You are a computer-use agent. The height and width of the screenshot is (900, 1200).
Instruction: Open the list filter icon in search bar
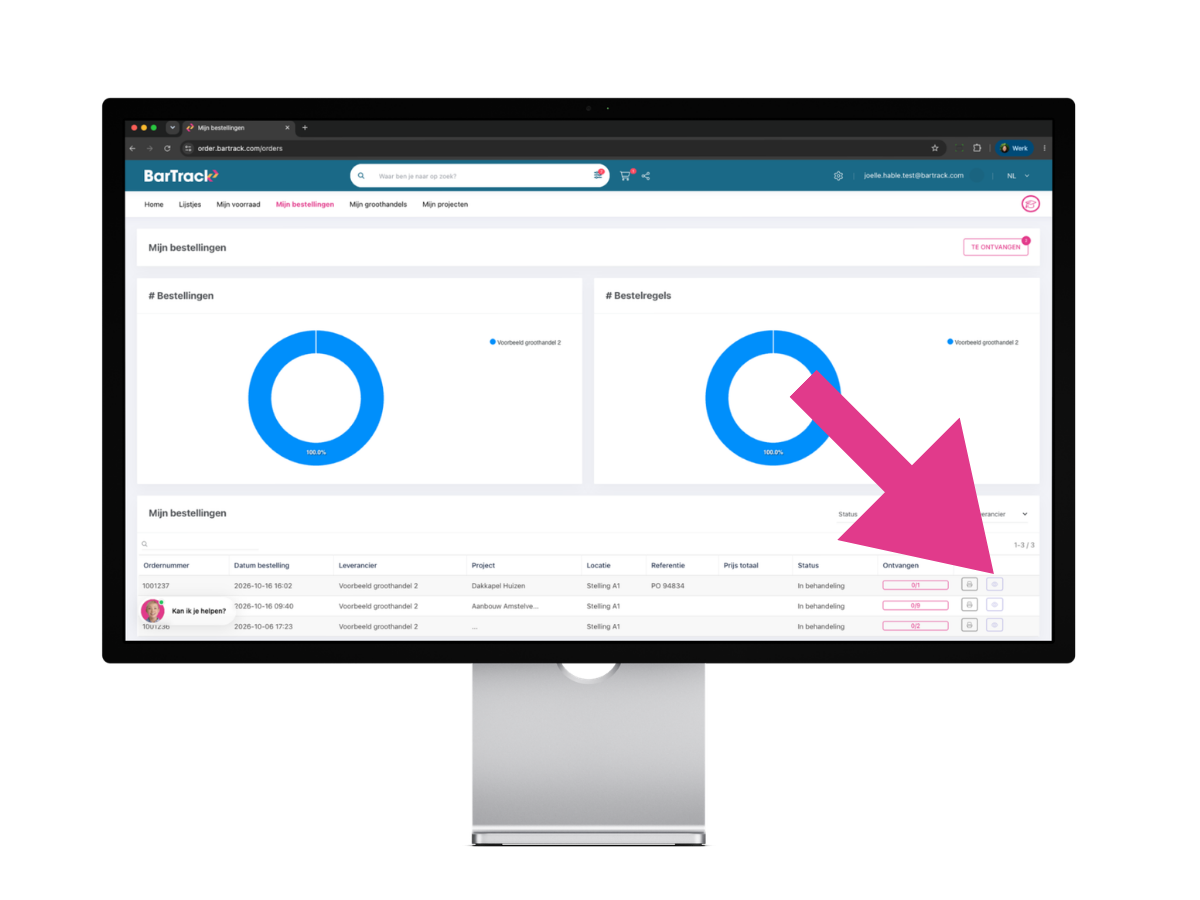(599, 175)
